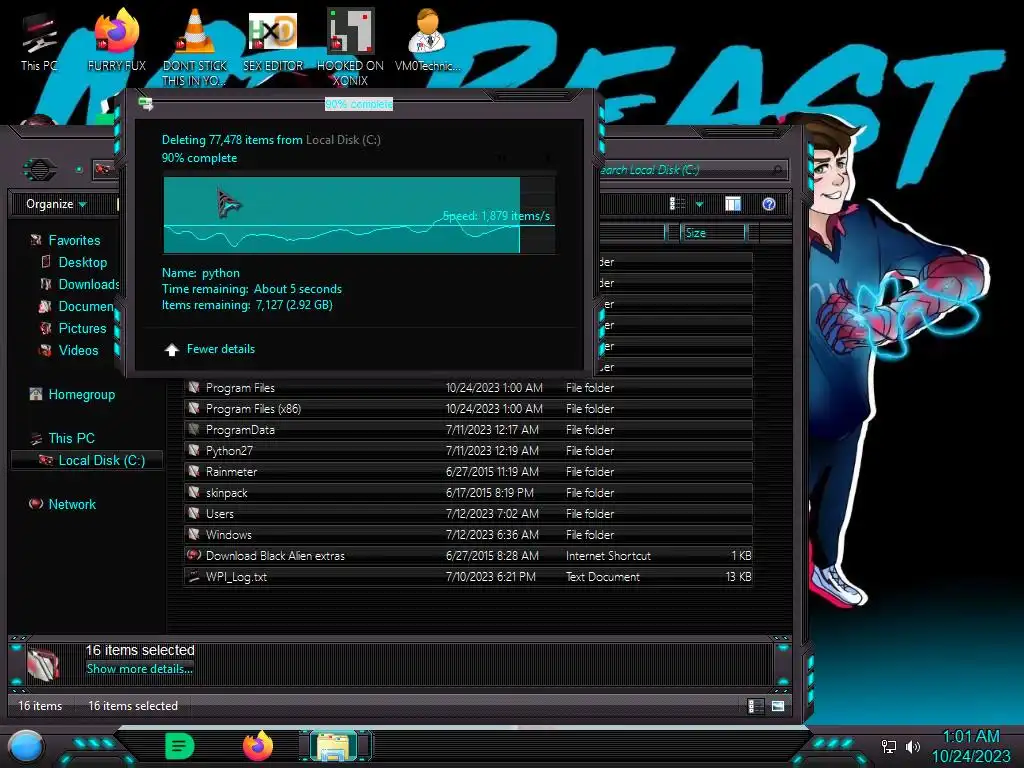Select the Program Files (x86) folder row

pyautogui.click(x=468, y=409)
